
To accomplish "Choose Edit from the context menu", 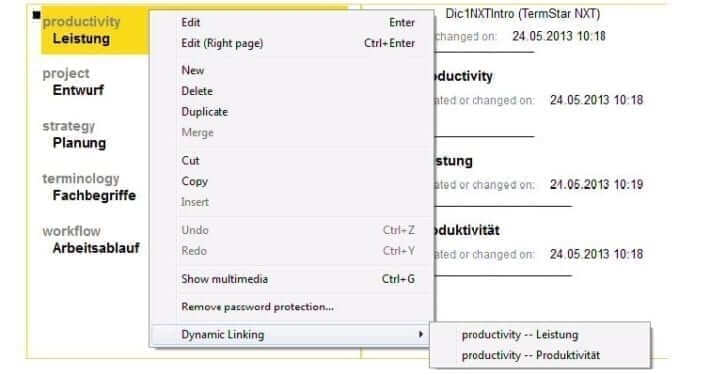I will (x=298, y=22).
